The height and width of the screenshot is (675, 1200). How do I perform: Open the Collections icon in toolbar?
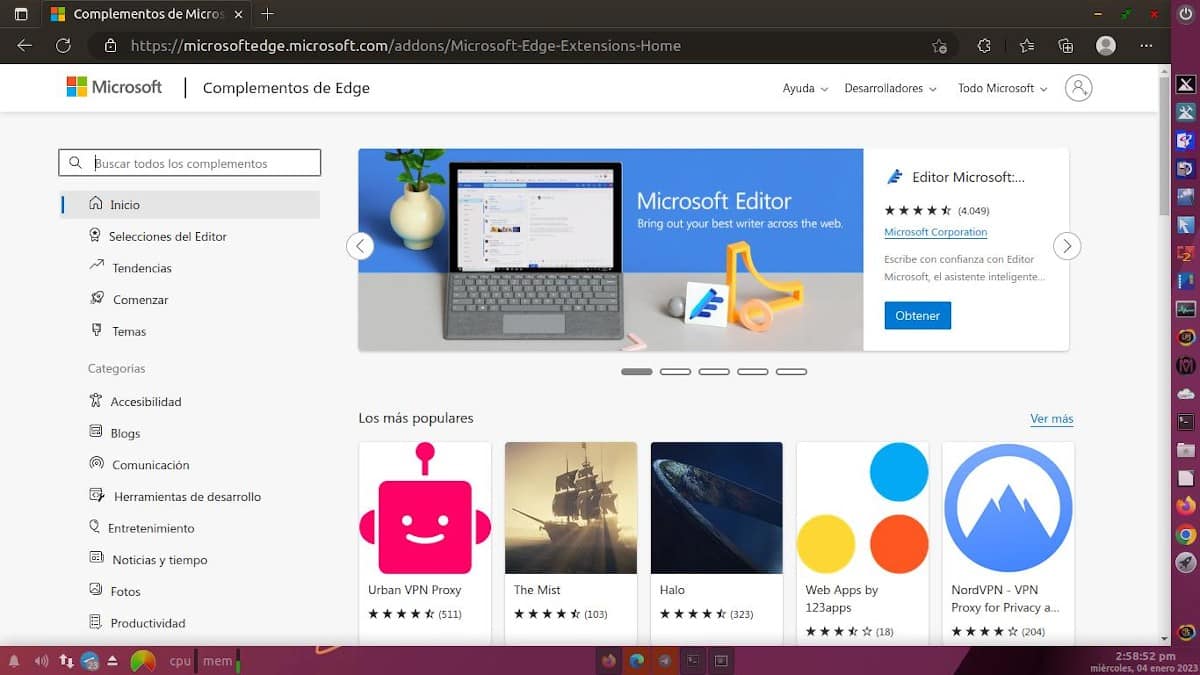(x=1066, y=46)
